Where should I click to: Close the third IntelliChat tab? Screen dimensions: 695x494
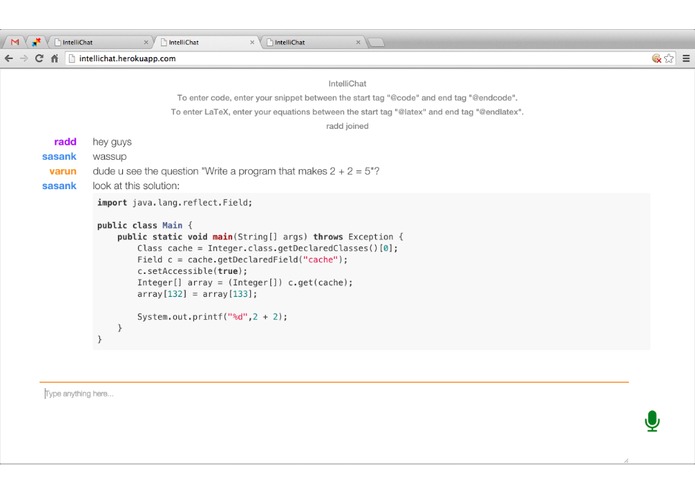(x=358, y=42)
